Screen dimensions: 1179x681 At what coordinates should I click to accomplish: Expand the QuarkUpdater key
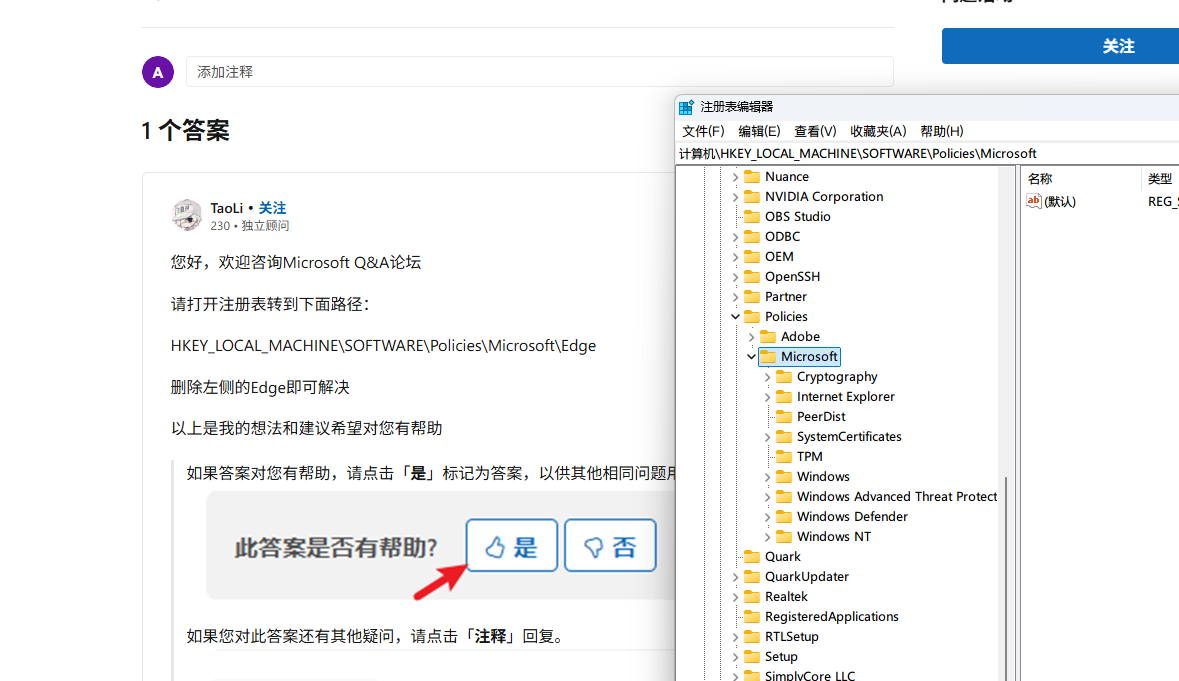(x=735, y=577)
